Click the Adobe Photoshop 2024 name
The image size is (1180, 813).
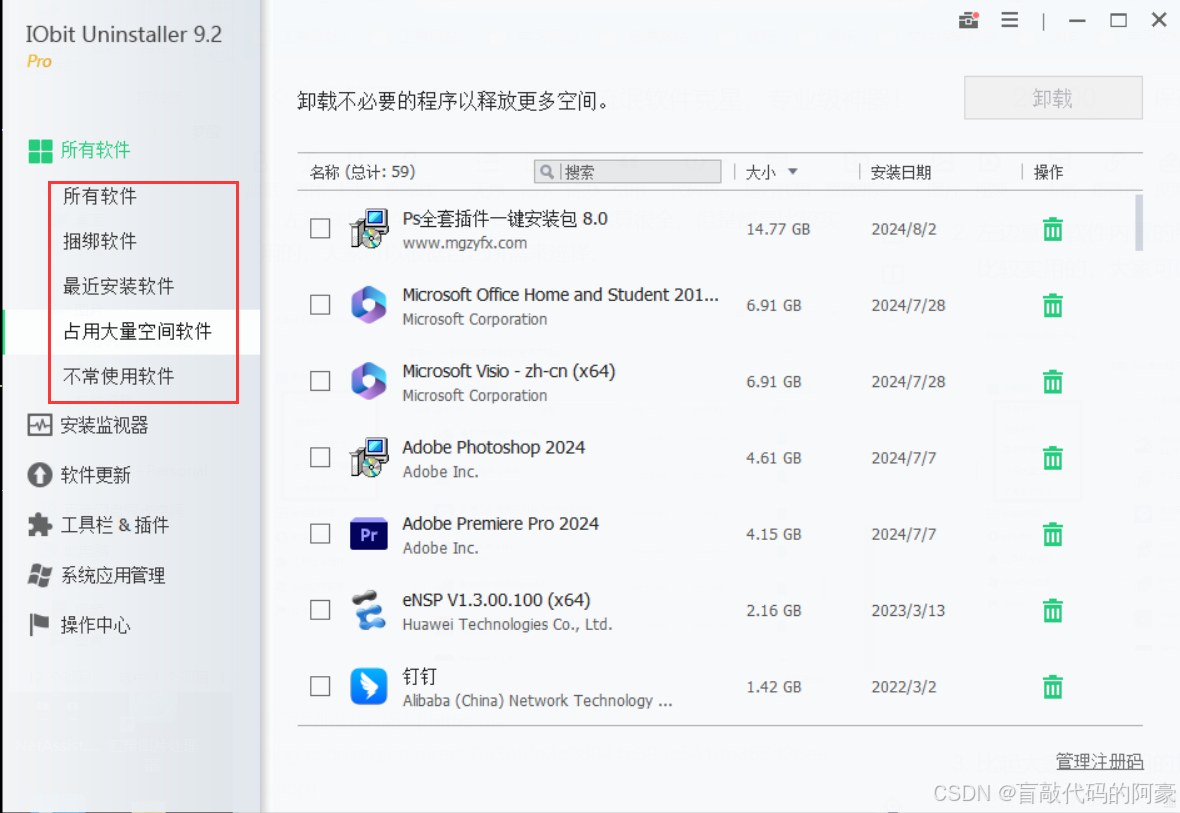pos(494,447)
